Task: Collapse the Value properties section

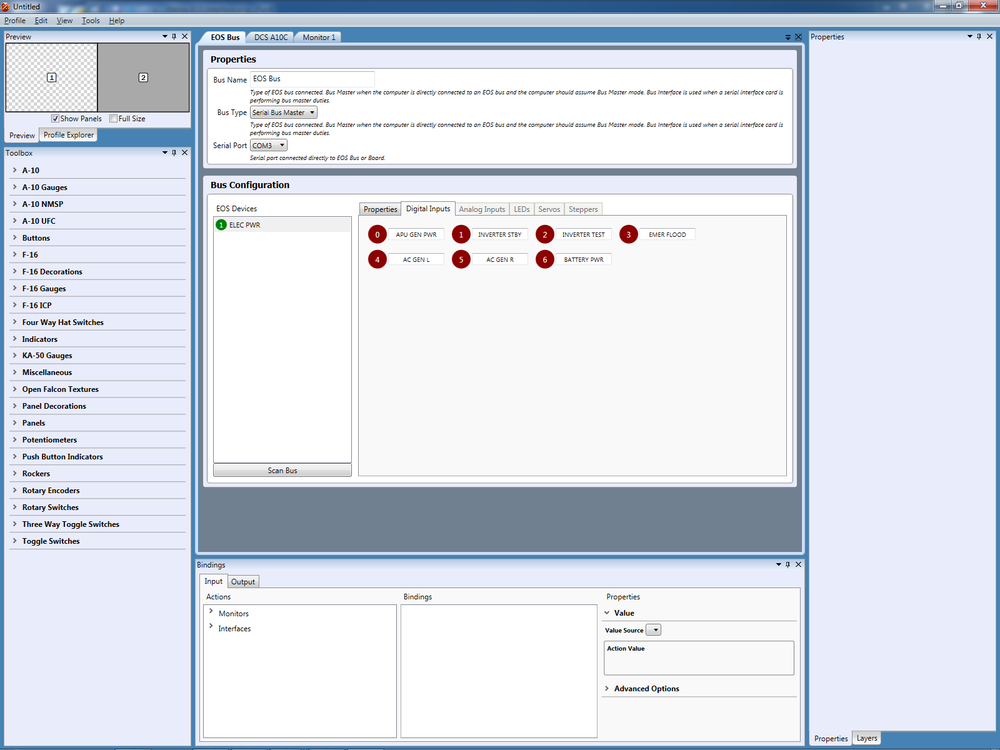Action: click(607, 613)
